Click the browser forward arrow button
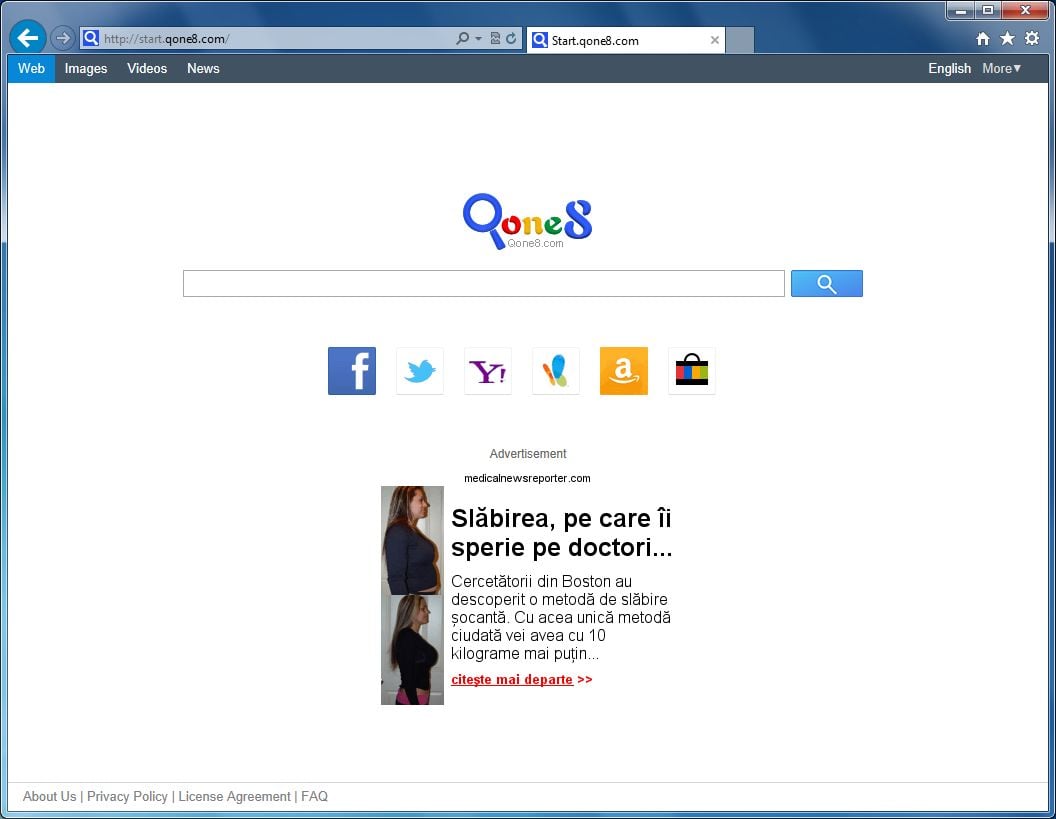Image resolution: width=1056 pixels, height=819 pixels. pos(63,38)
